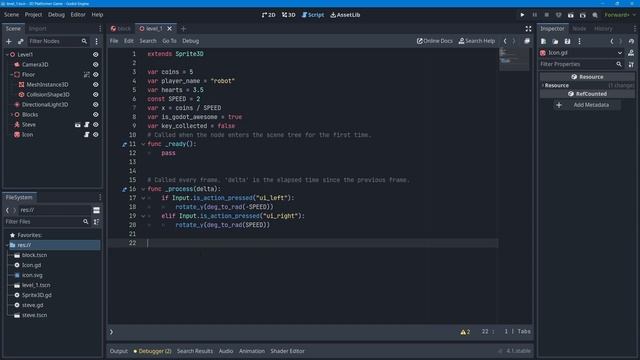Toggle visibility of Floor node
Image resolution: width=640 pixels, height=360 pixels.
point(96,75)
